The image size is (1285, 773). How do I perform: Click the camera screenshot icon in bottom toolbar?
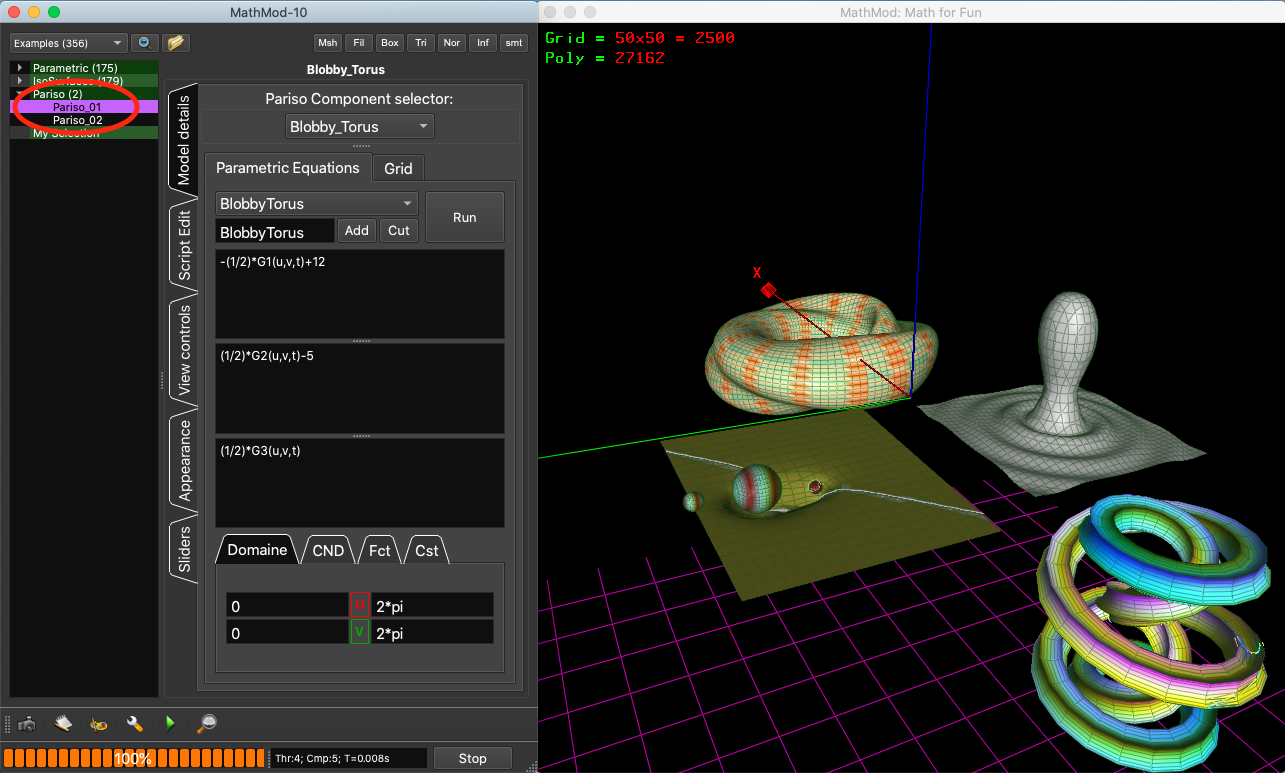[27, 723]
